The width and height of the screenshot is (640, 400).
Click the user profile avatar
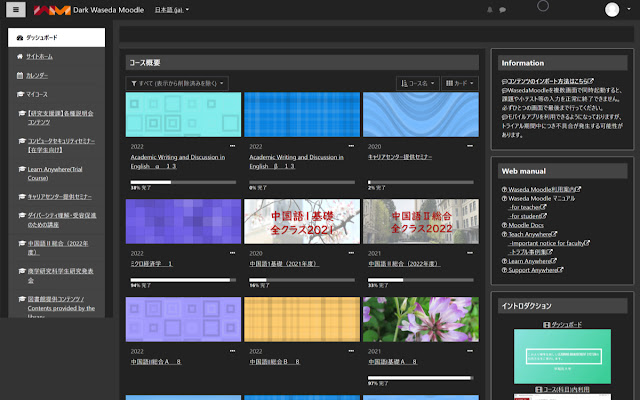(612, 10)
